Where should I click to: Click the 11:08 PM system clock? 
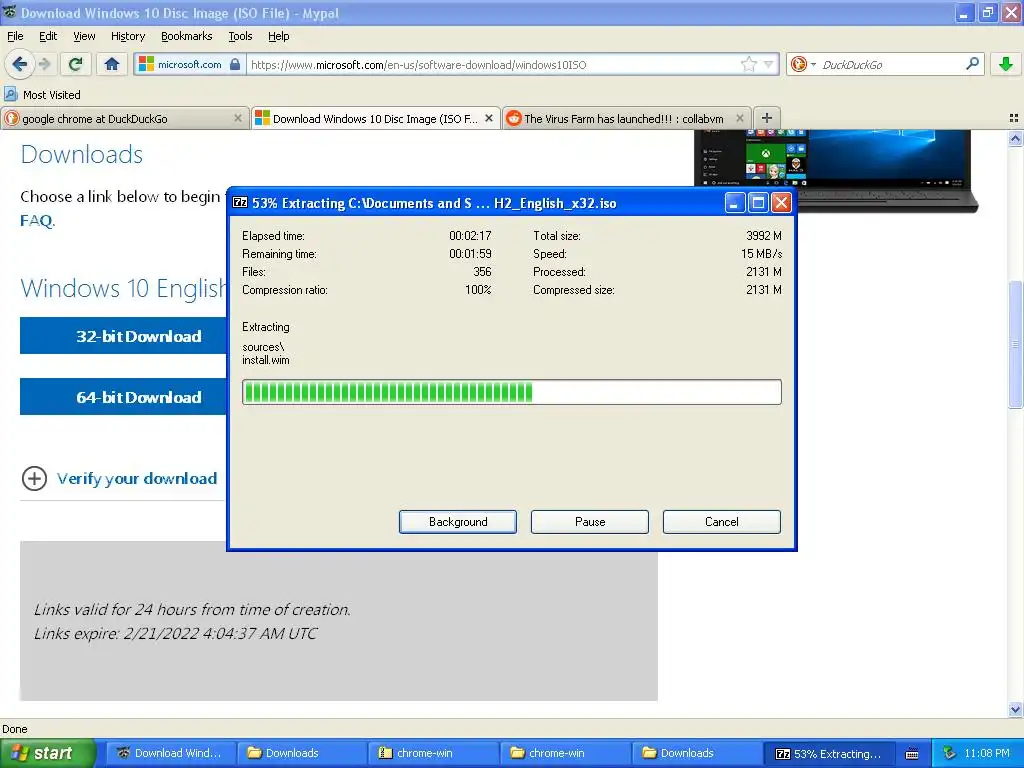click(987, 753)
